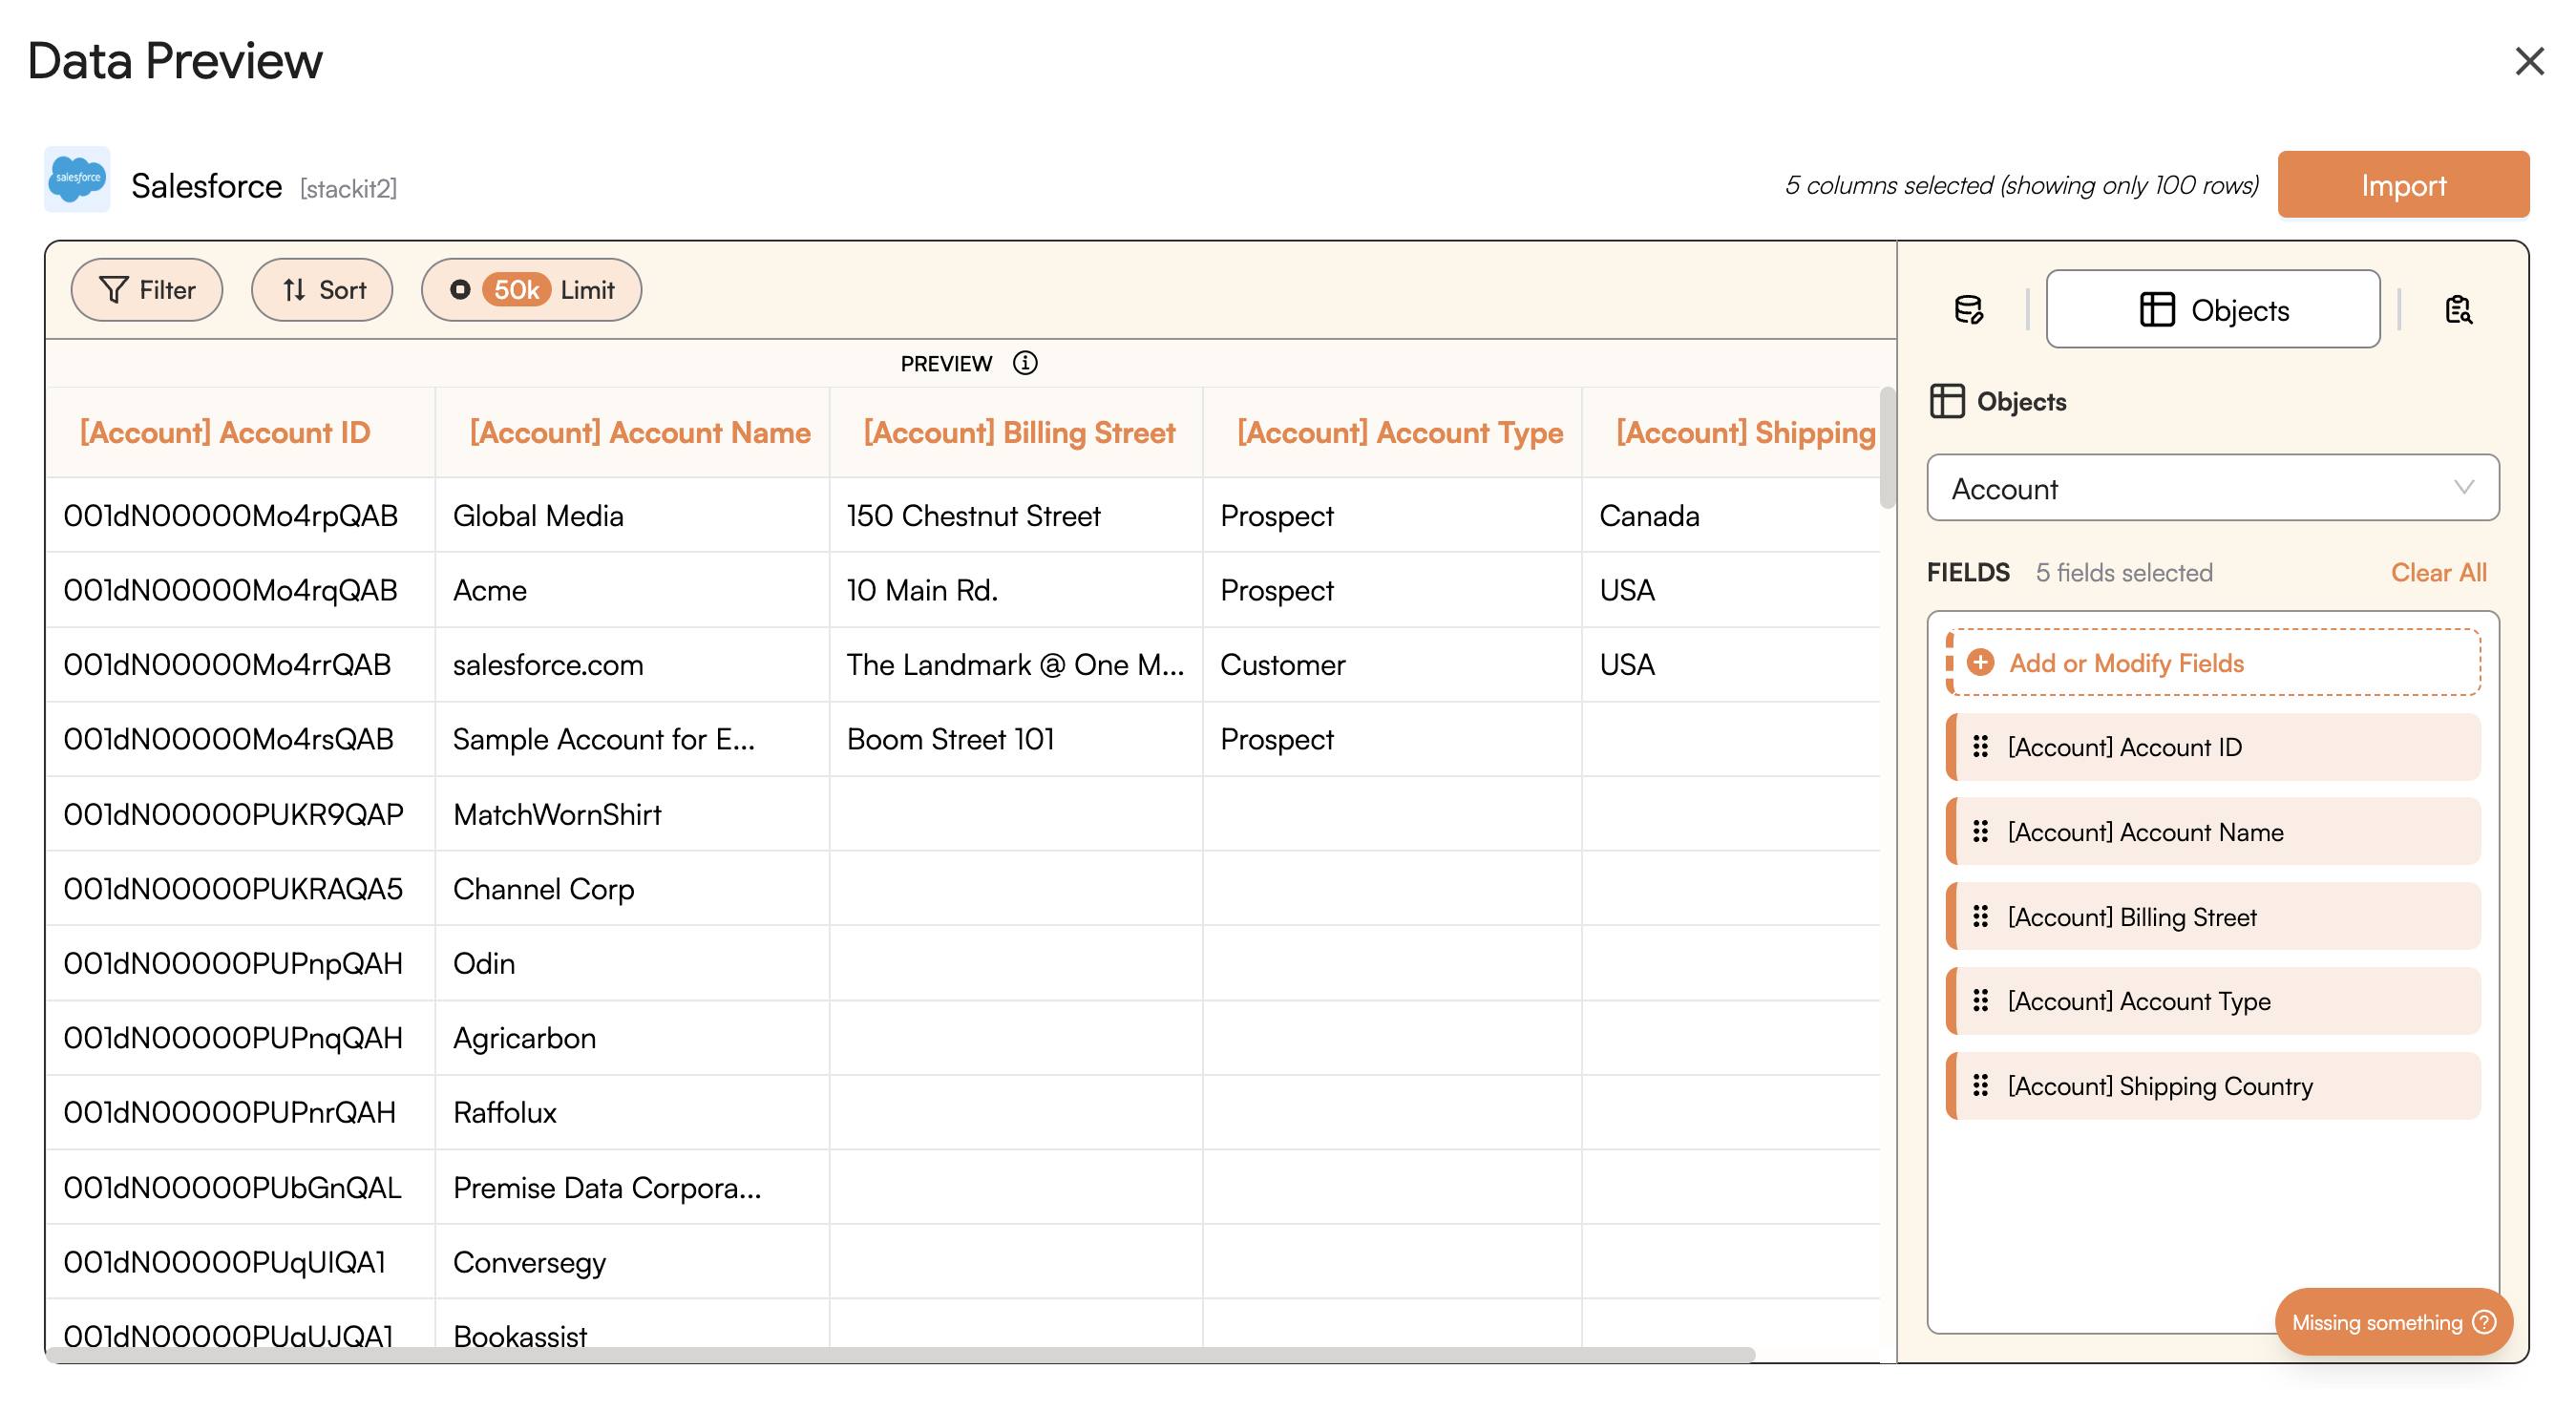Open the Sort options
Image resolution: width=2576 pixels, height=1411 pixels.
(322, 290)
